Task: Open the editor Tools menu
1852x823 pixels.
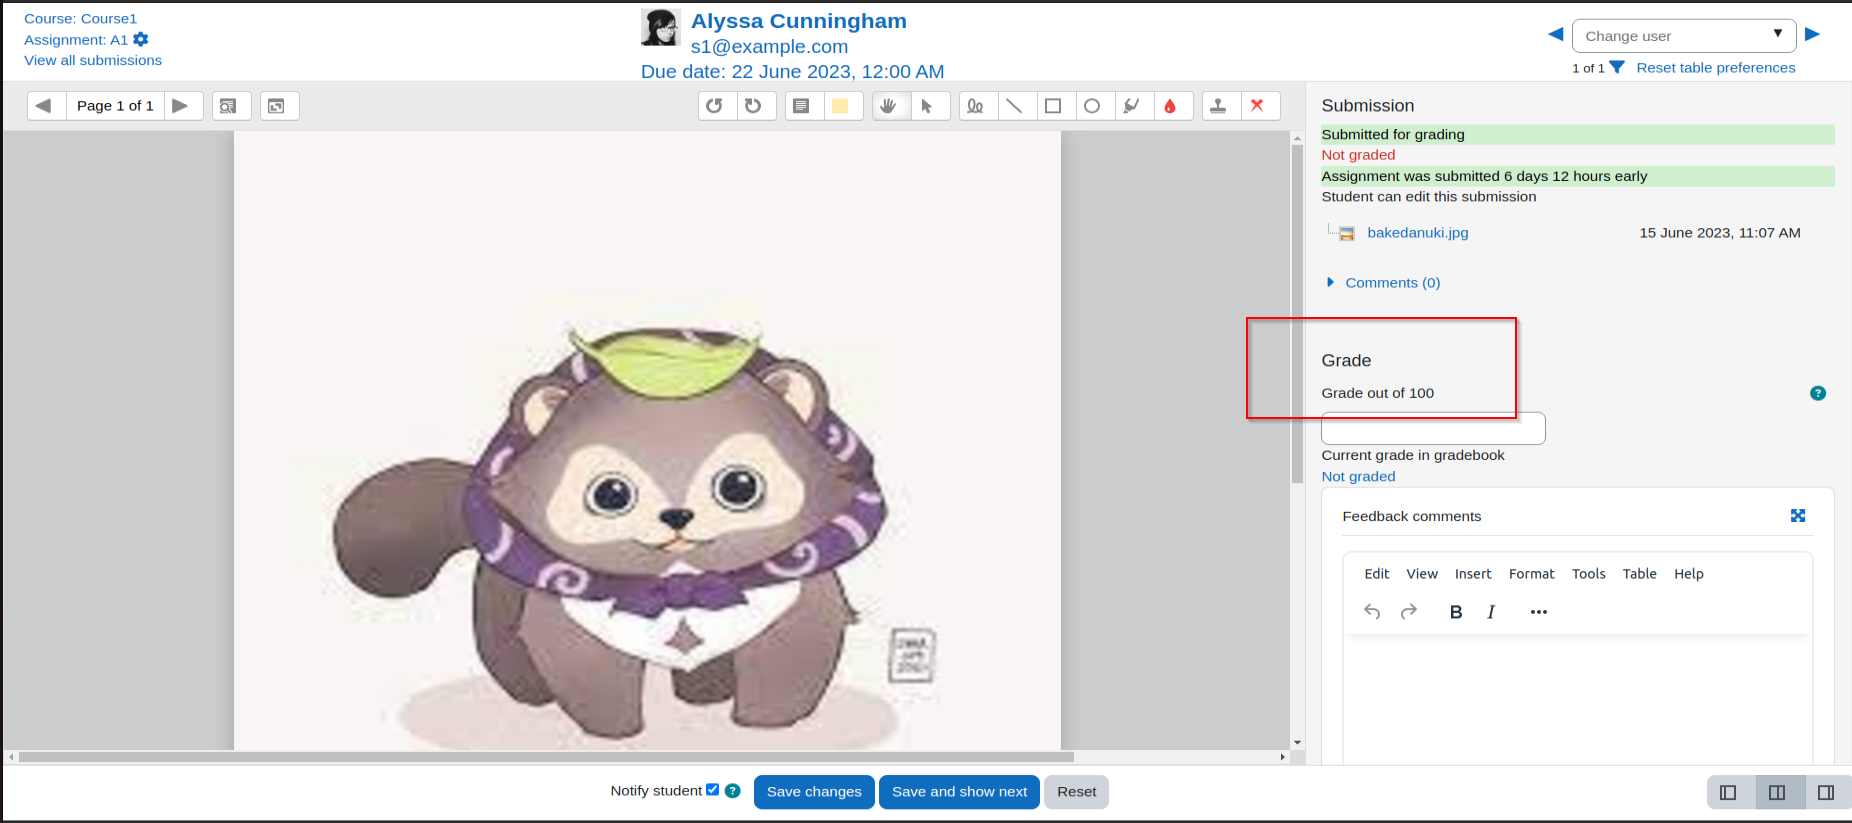Action: tap(1589, 574)
